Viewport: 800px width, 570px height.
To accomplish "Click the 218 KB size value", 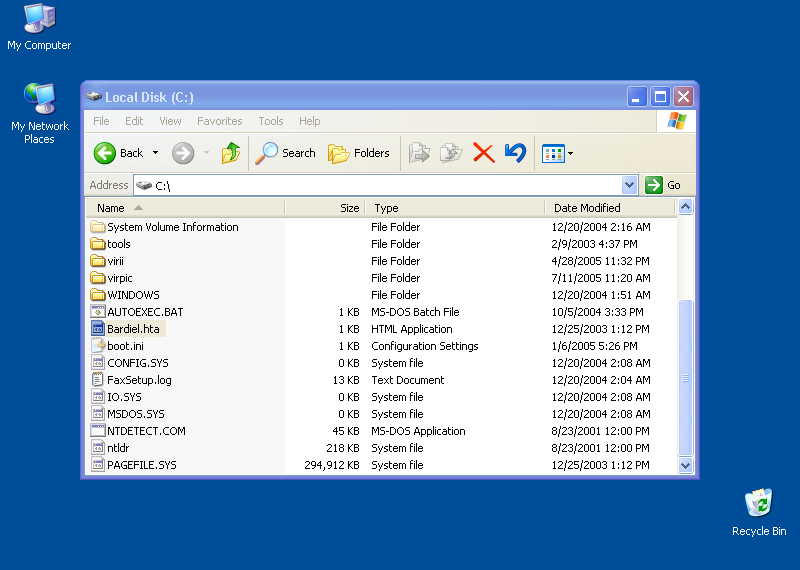I will click(x=343, y=448).
